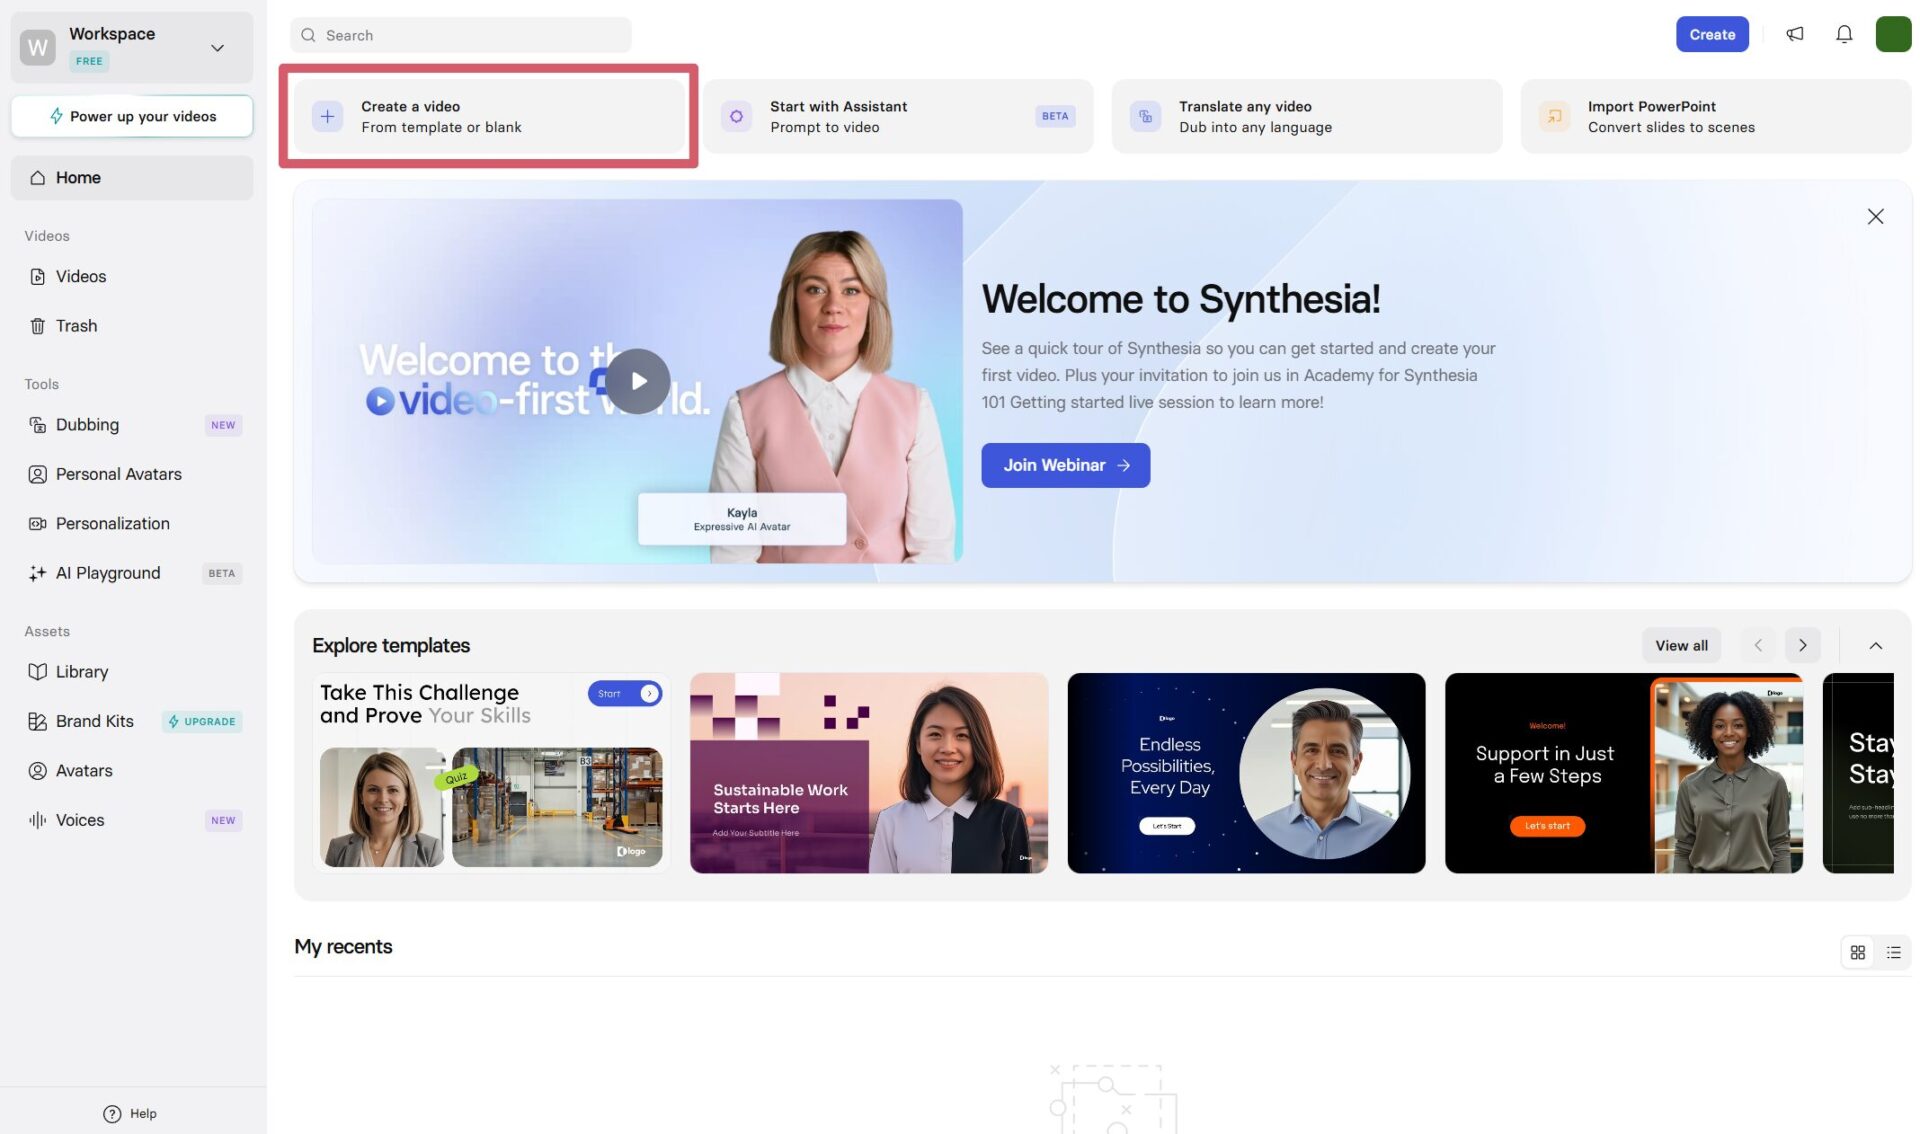Select Translate any video card
Viewport: 1920px width, 1134px height.
1307,116
